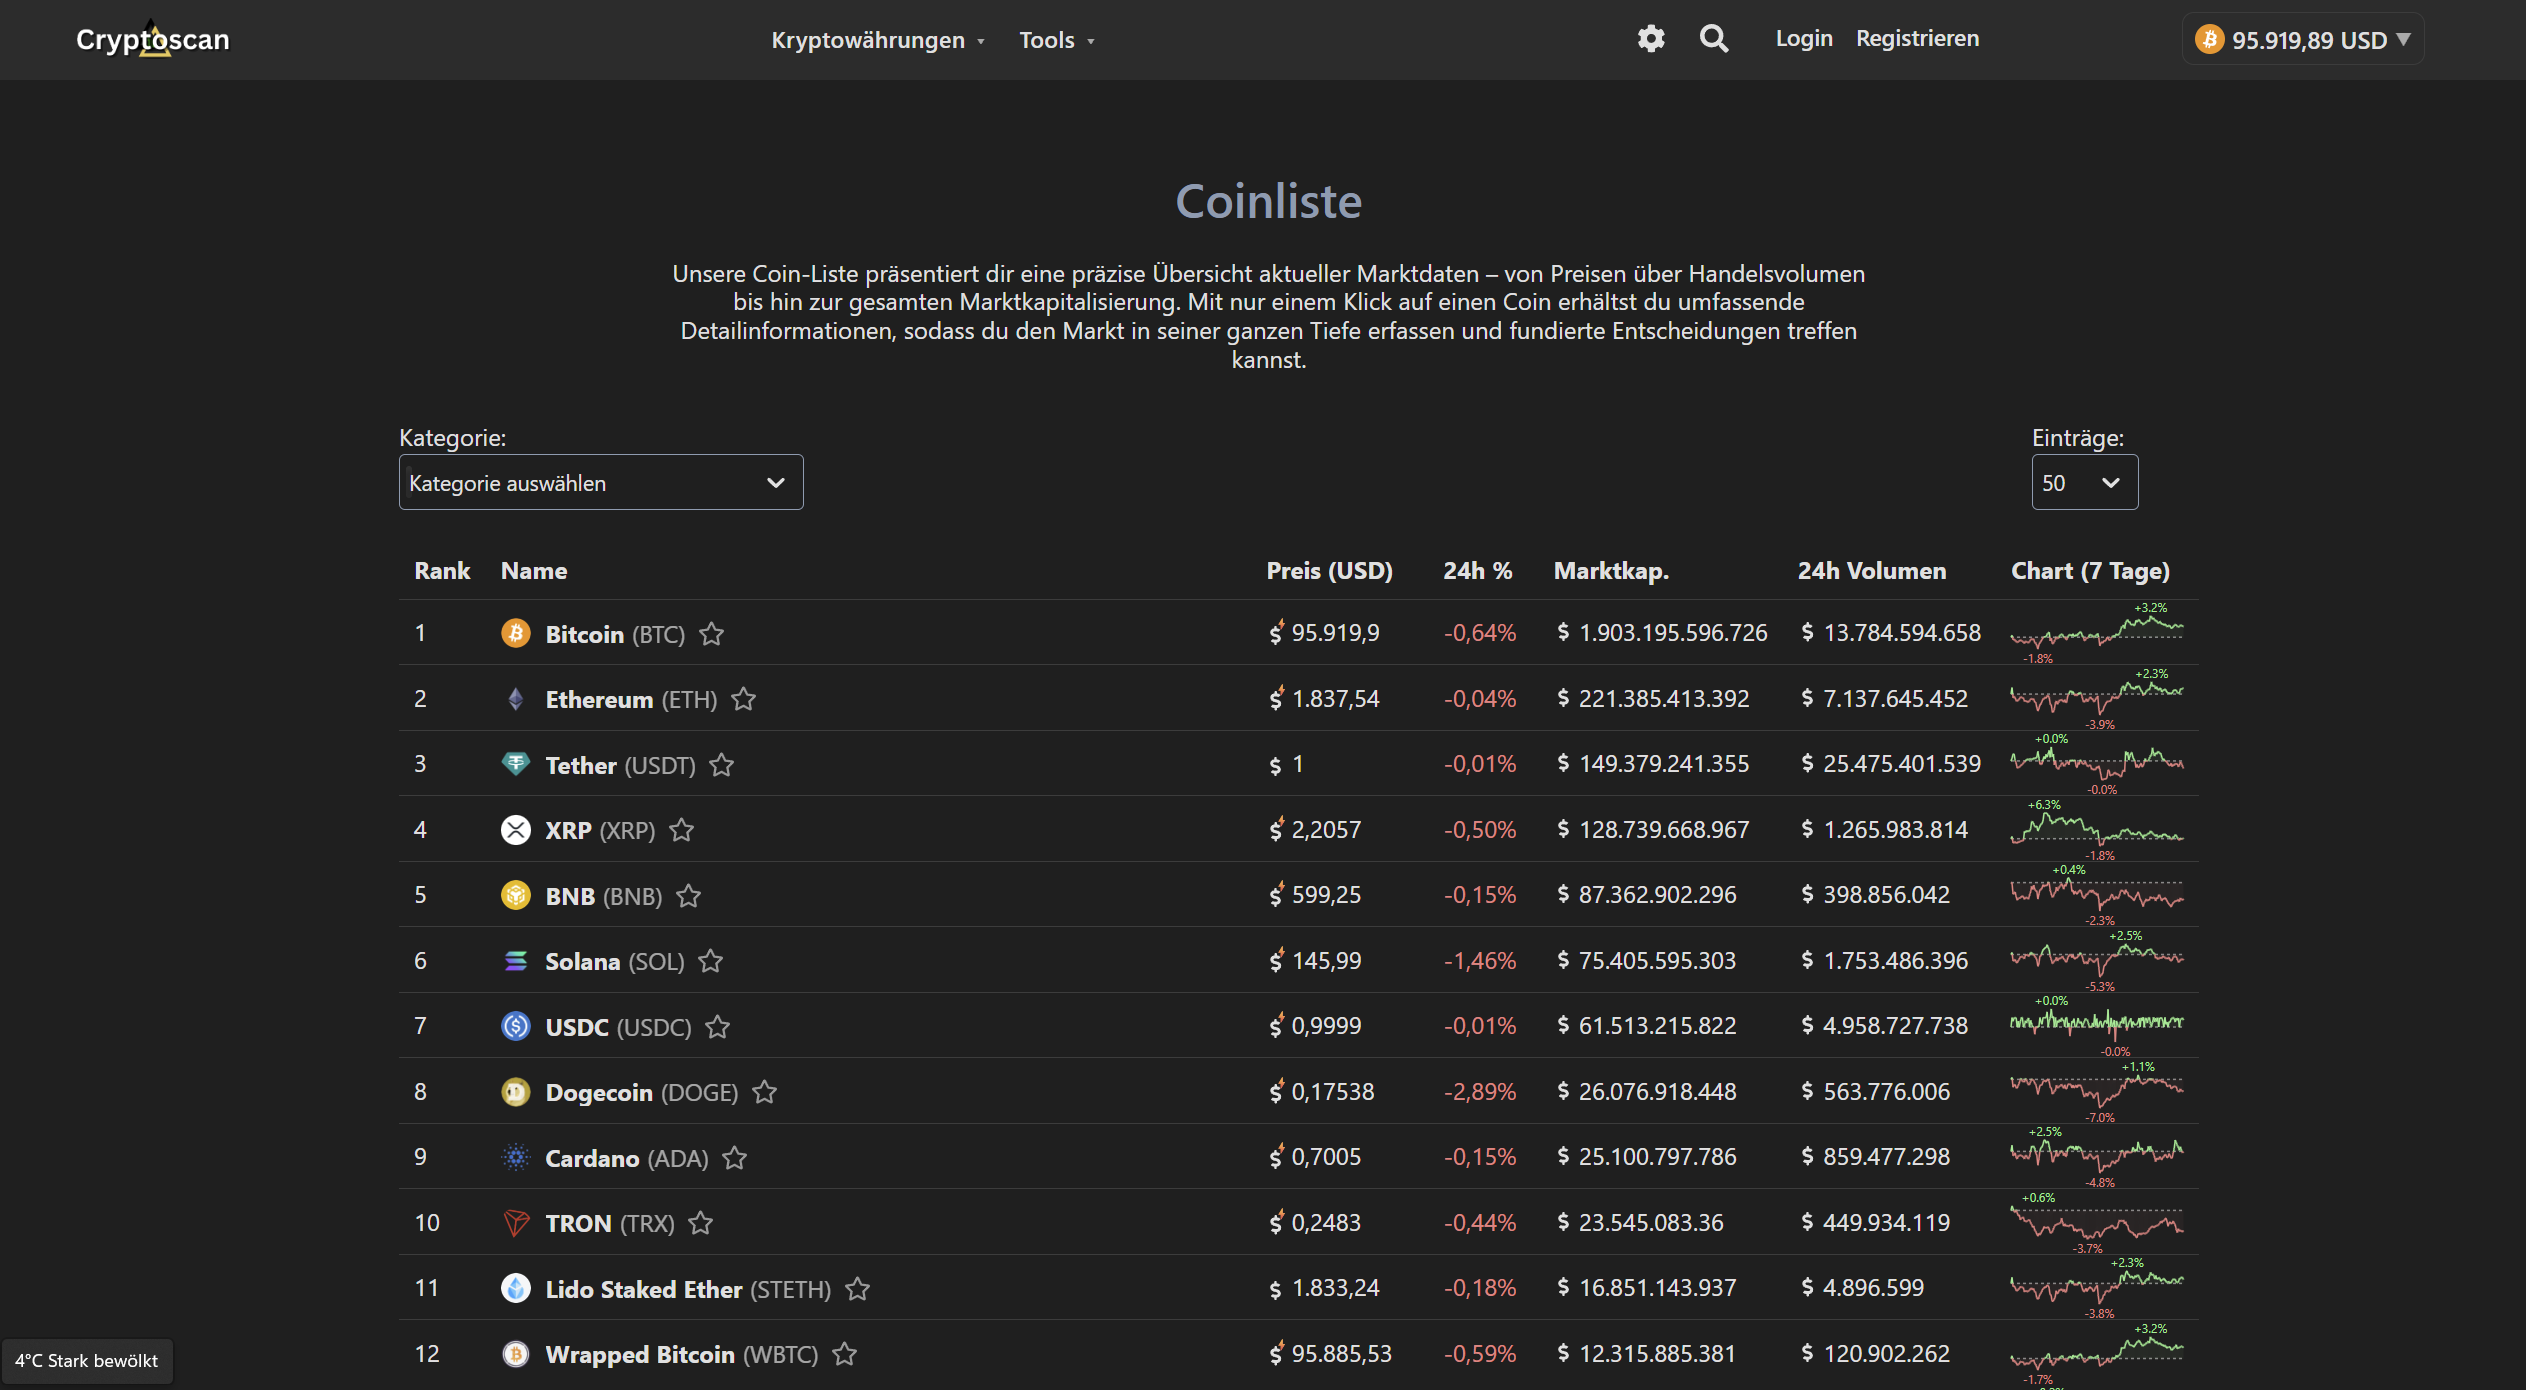This screenshot has width=2526, height=1390.
Task: Toggle the XRP favorite star
Action: 681,830
